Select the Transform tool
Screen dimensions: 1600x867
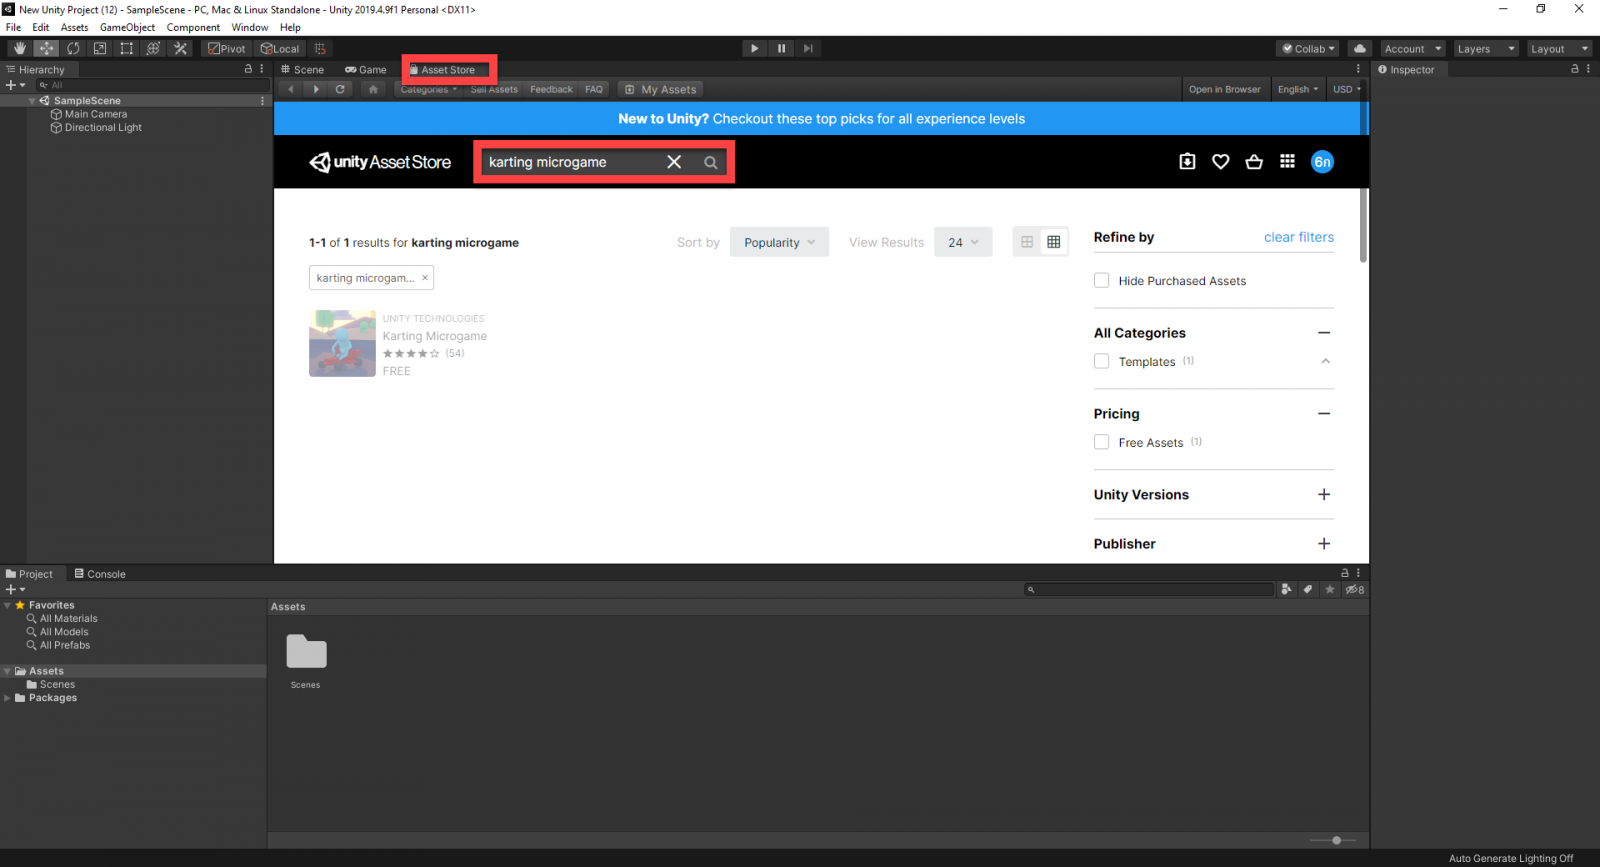(x=153, y=48)
